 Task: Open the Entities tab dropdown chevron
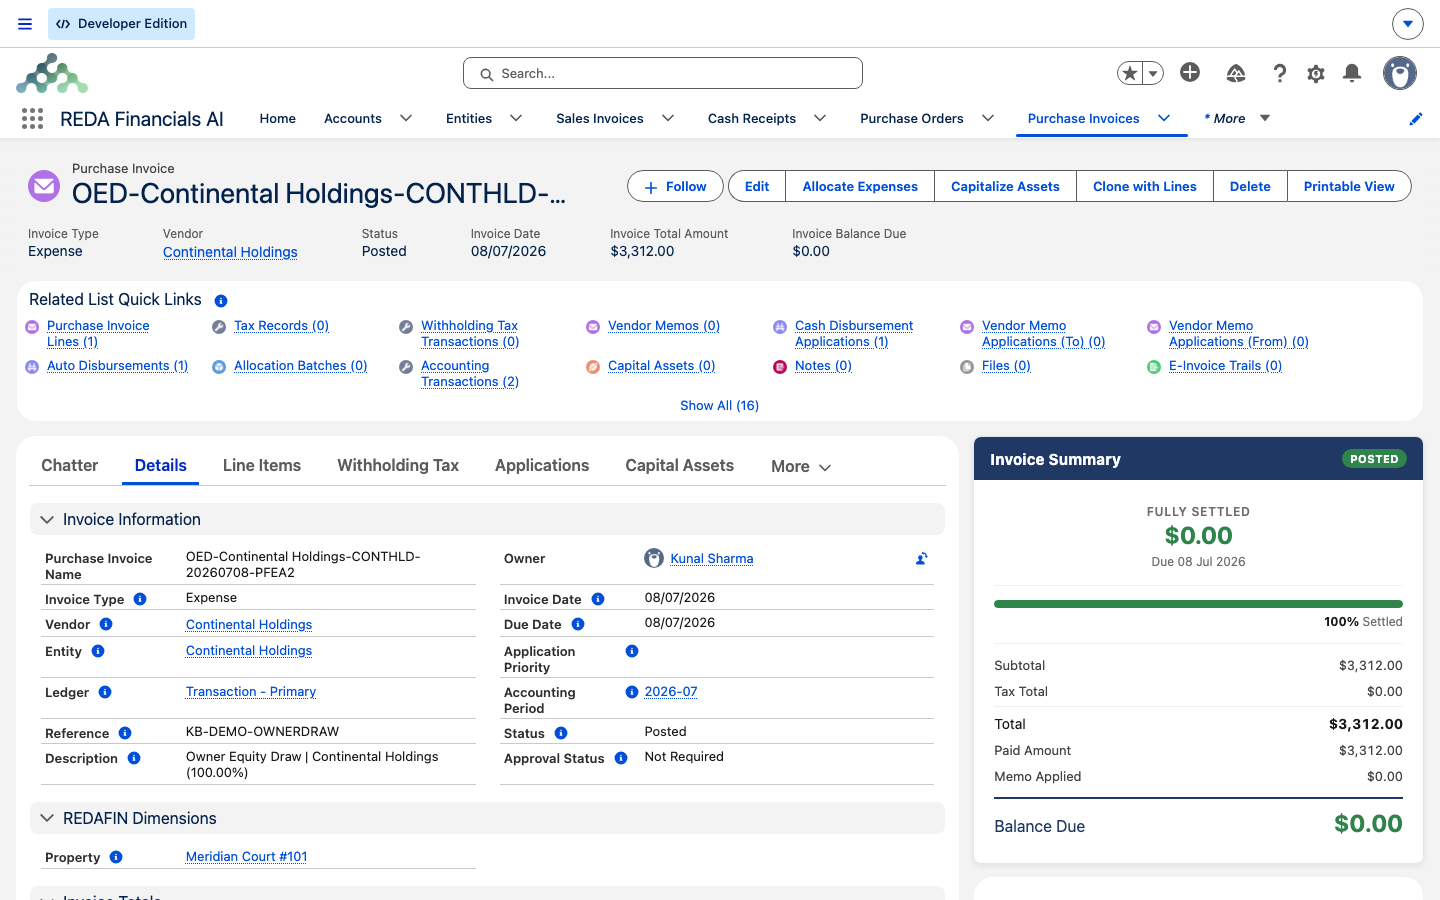(516, 118)
